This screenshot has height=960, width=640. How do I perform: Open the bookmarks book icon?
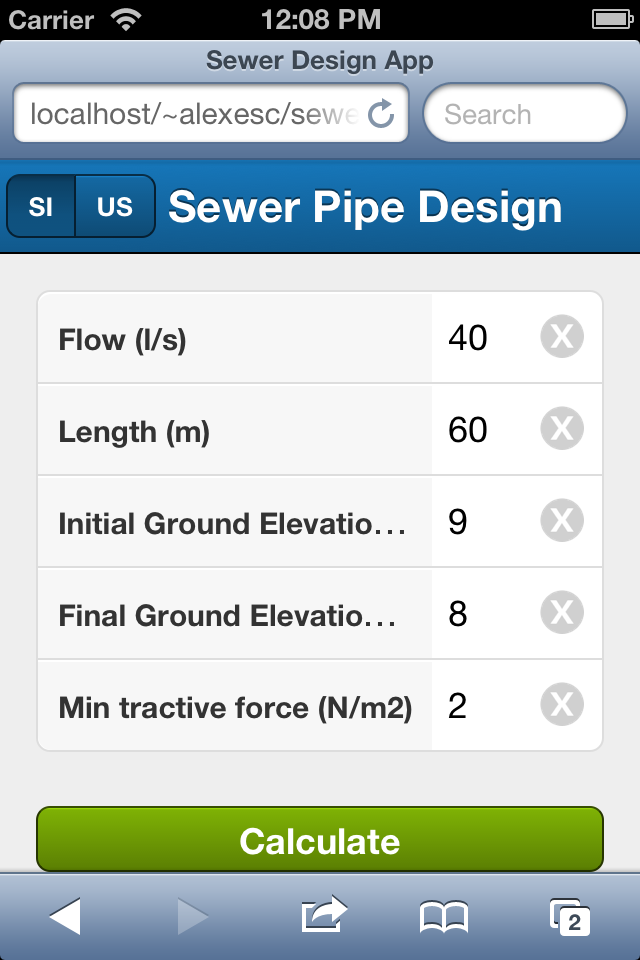[x=443, y=915]
